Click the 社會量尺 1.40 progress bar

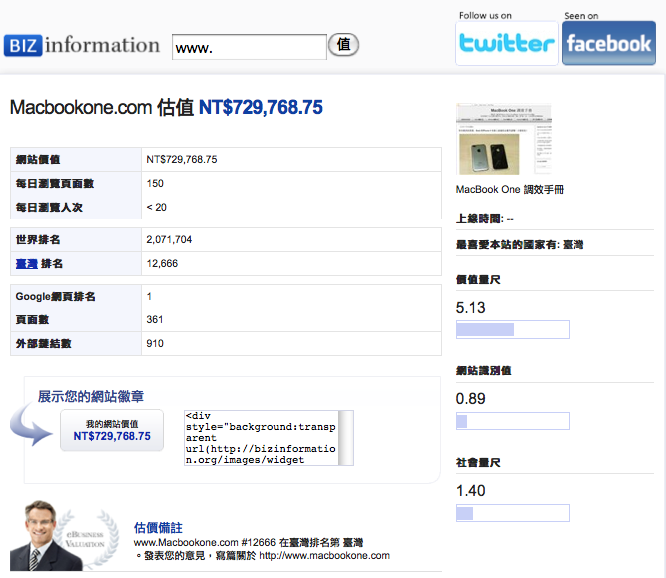point(513,513)
